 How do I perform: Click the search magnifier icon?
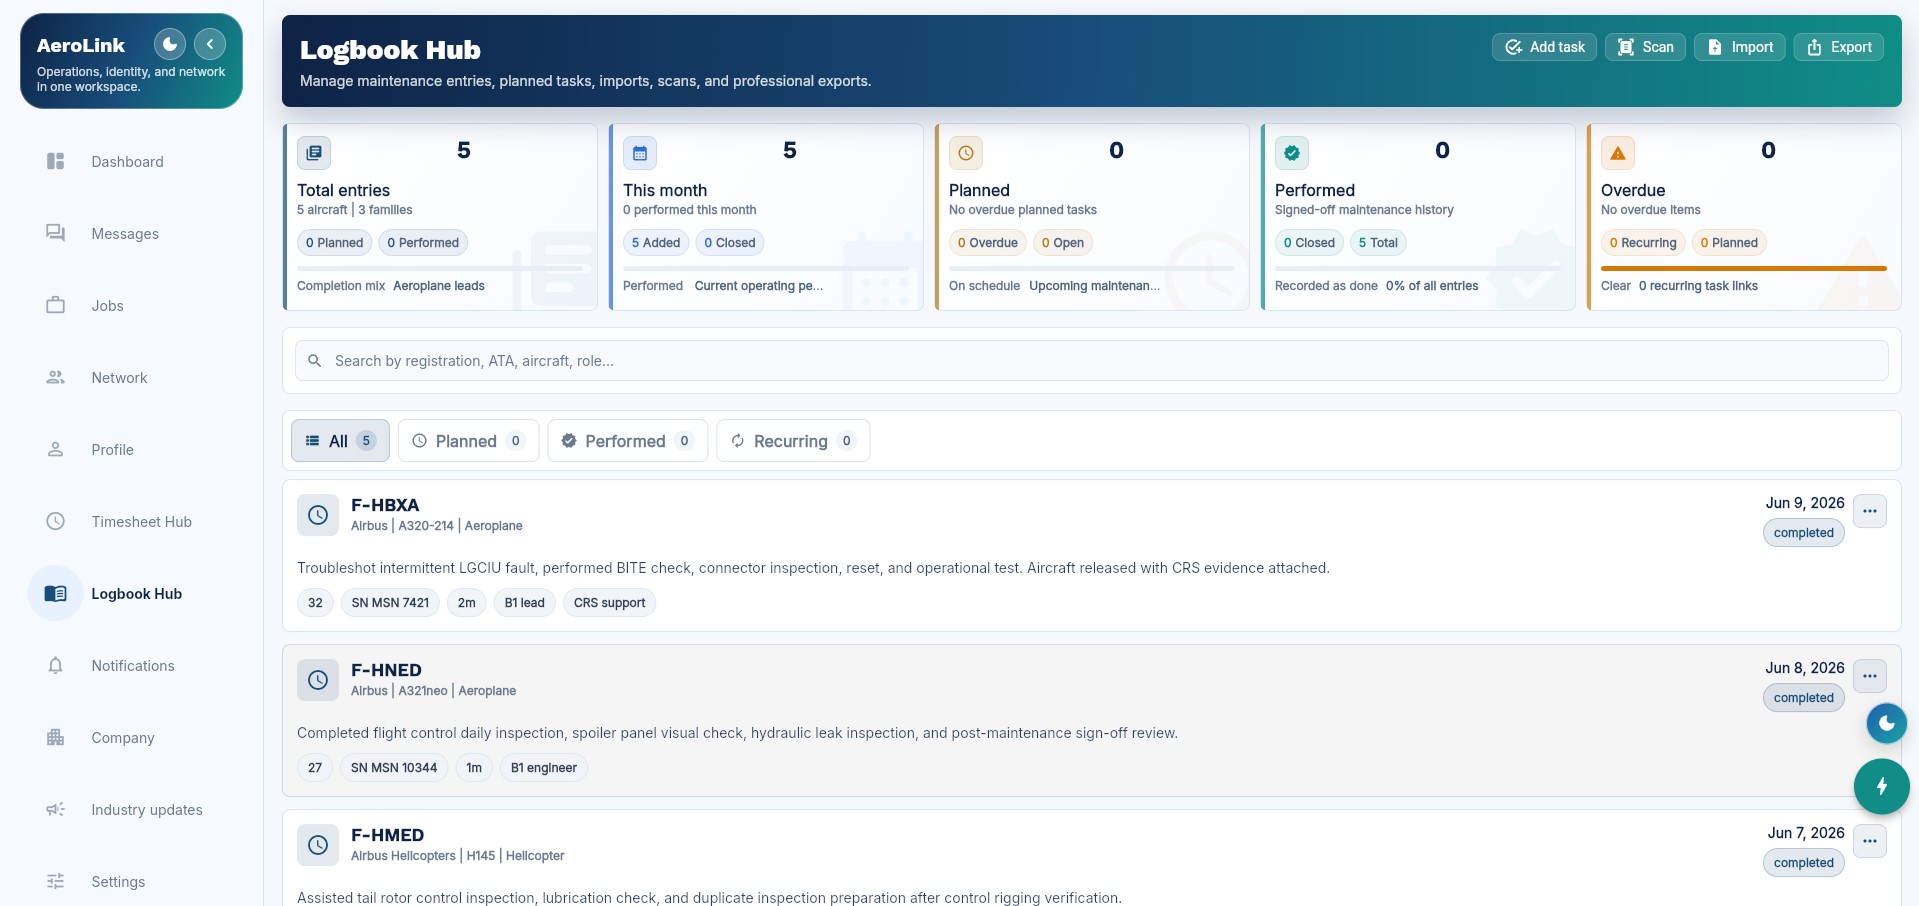click(x=315, y=361)
